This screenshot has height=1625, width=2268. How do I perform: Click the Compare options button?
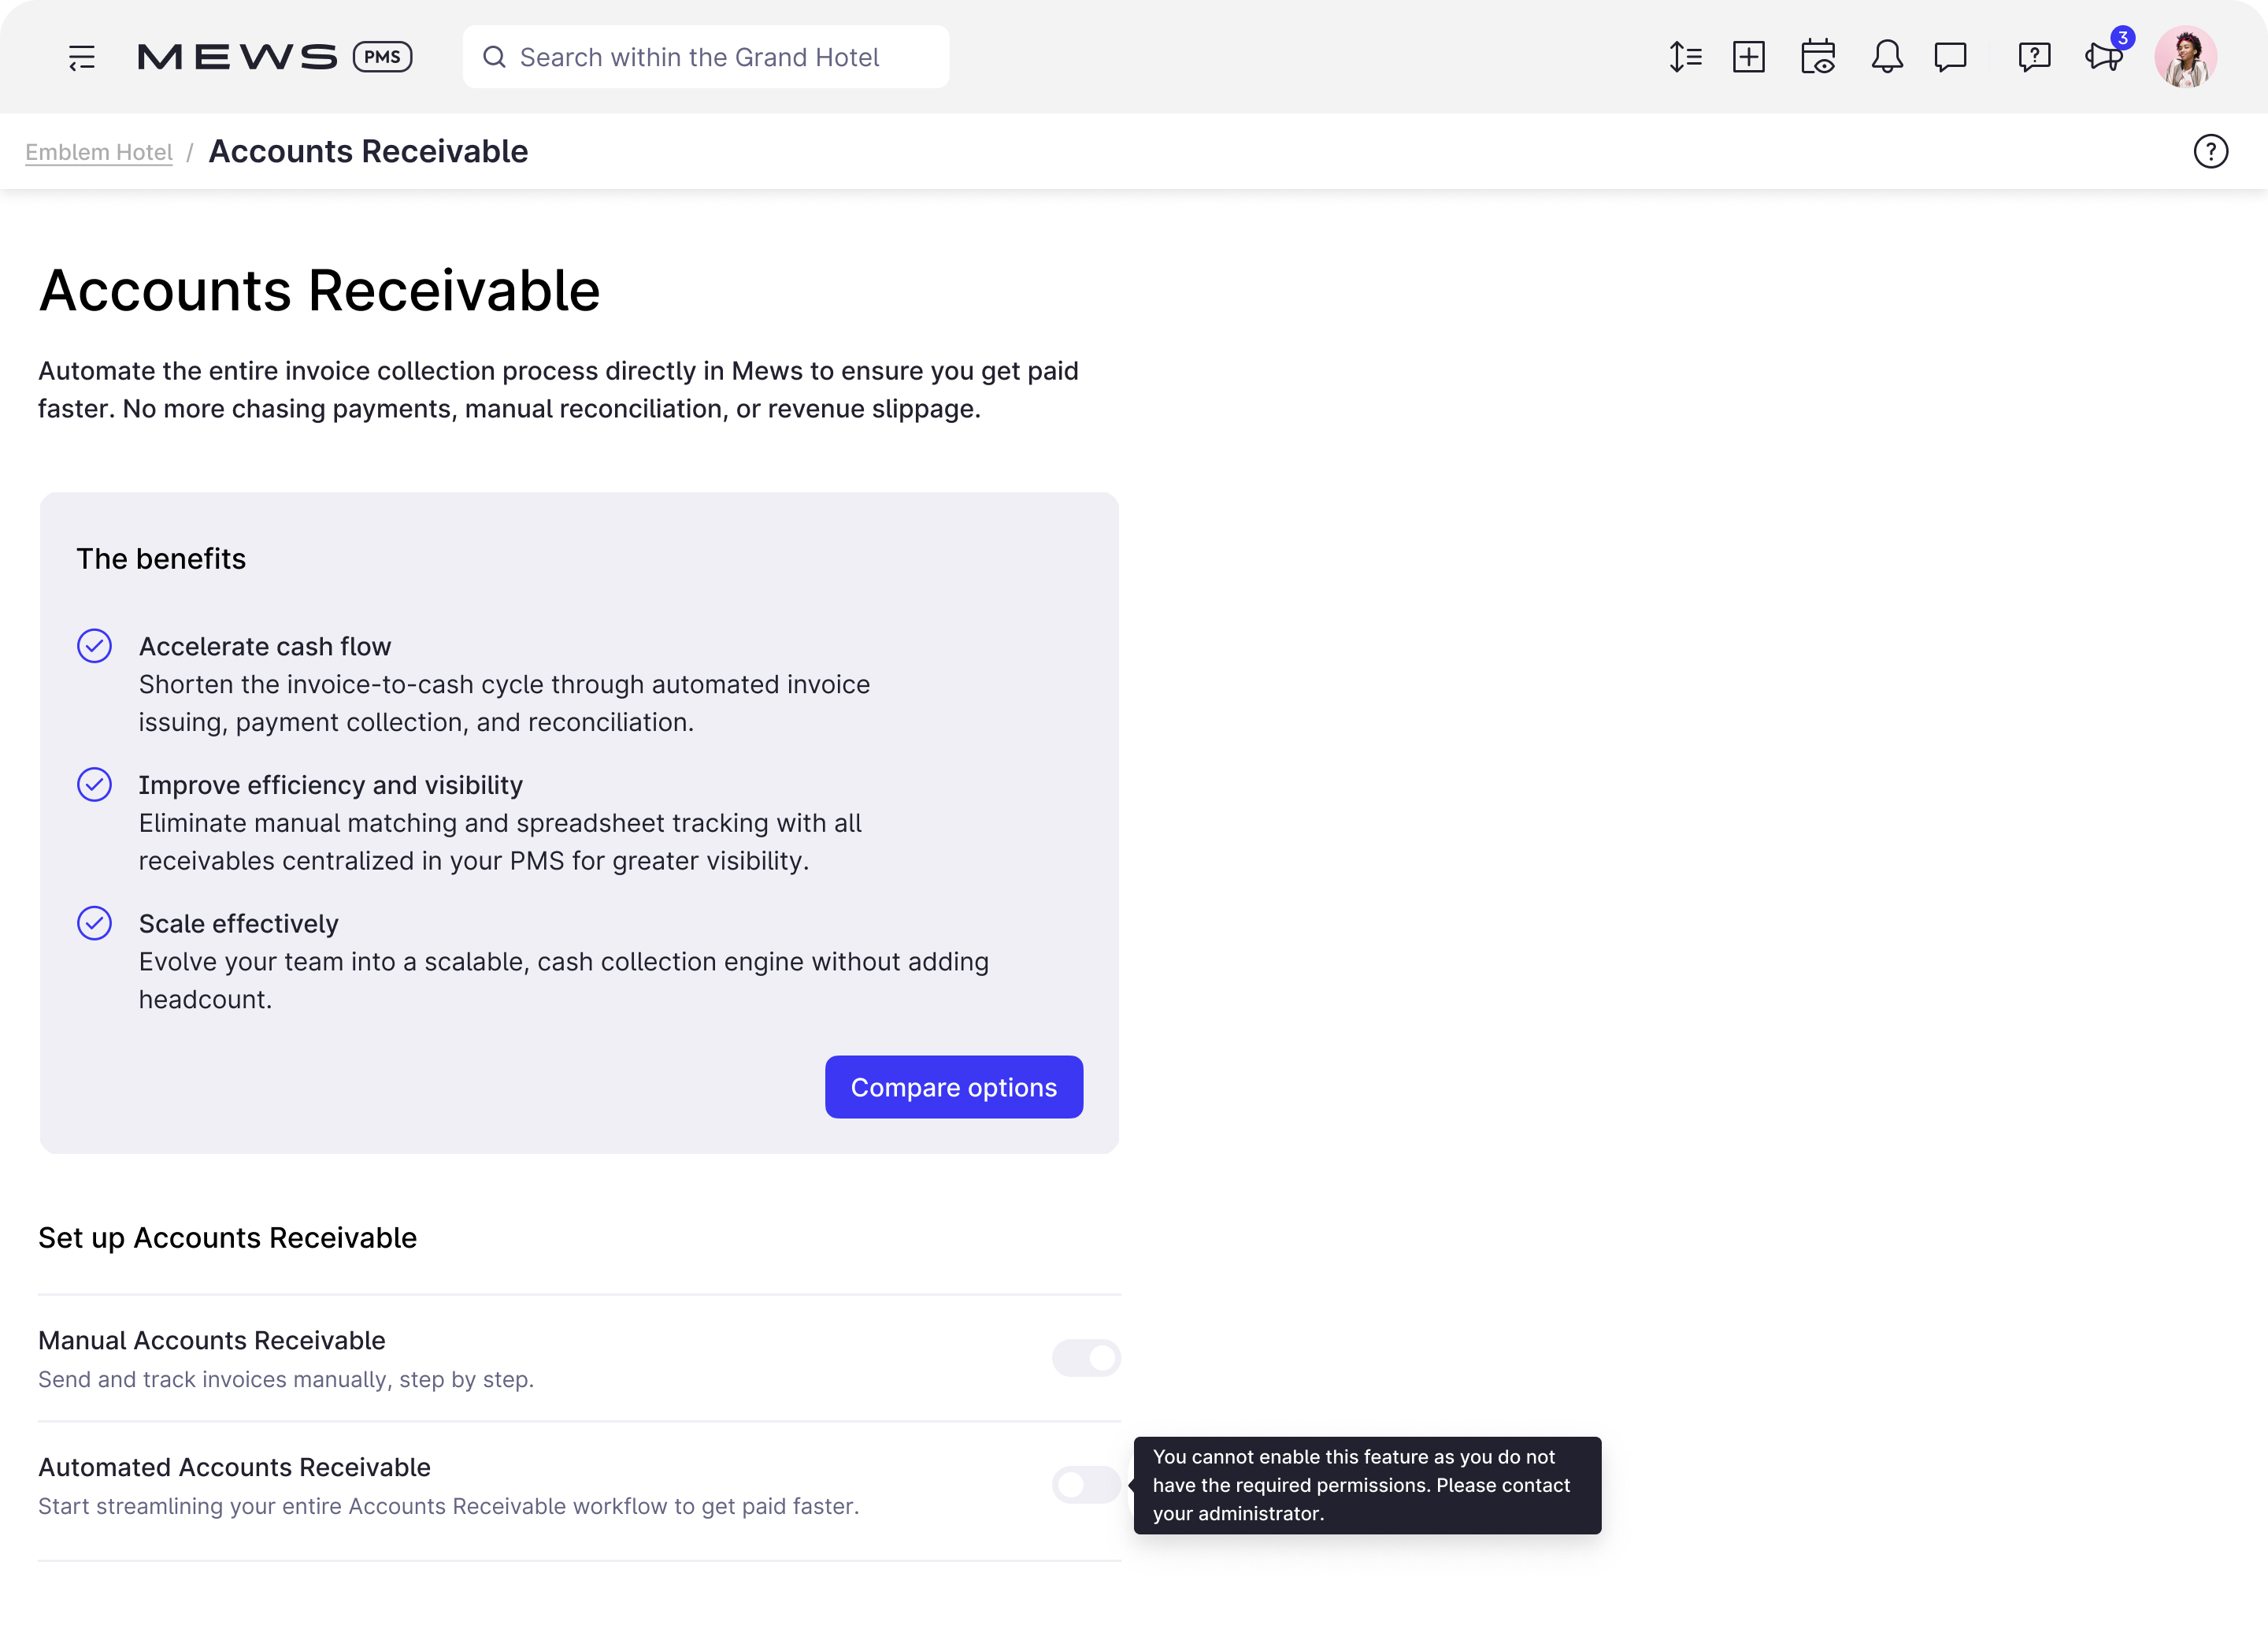pos(954,1087)
